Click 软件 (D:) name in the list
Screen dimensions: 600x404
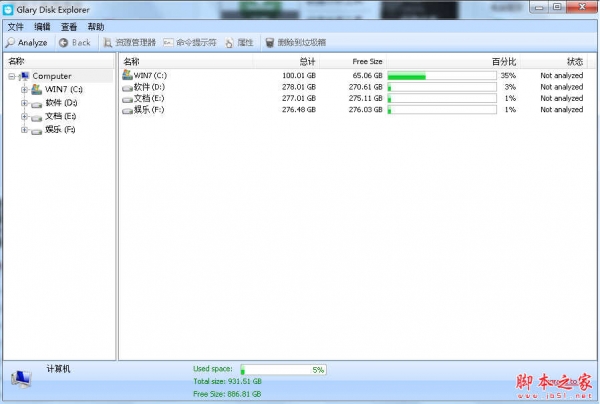click(149, 87)
